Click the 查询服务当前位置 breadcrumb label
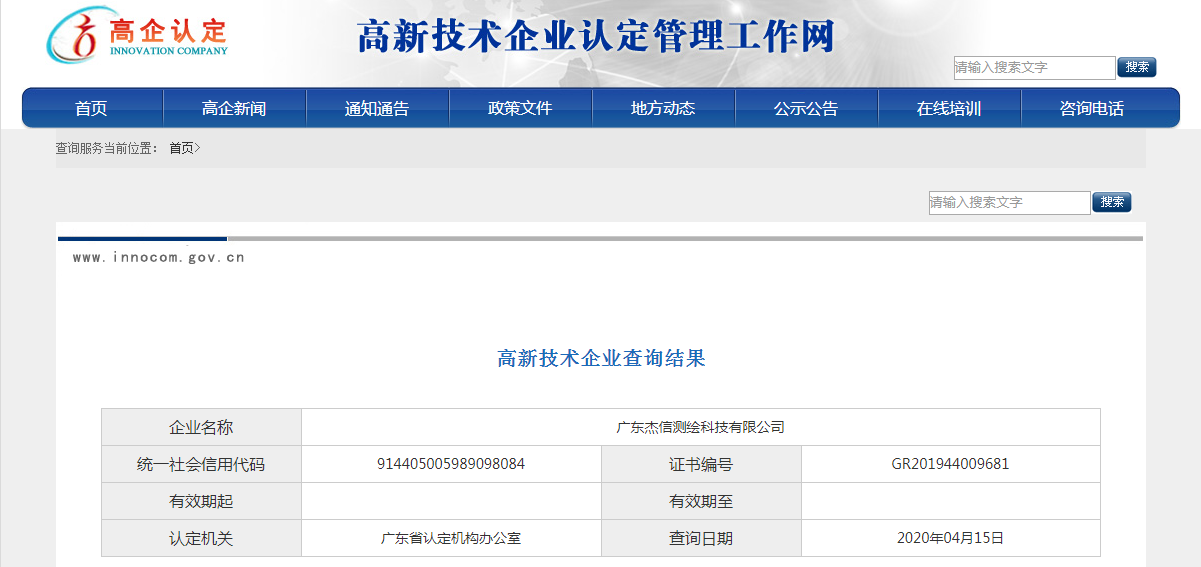The width and height of the screenshot is (1201, 567). [106, 148]
